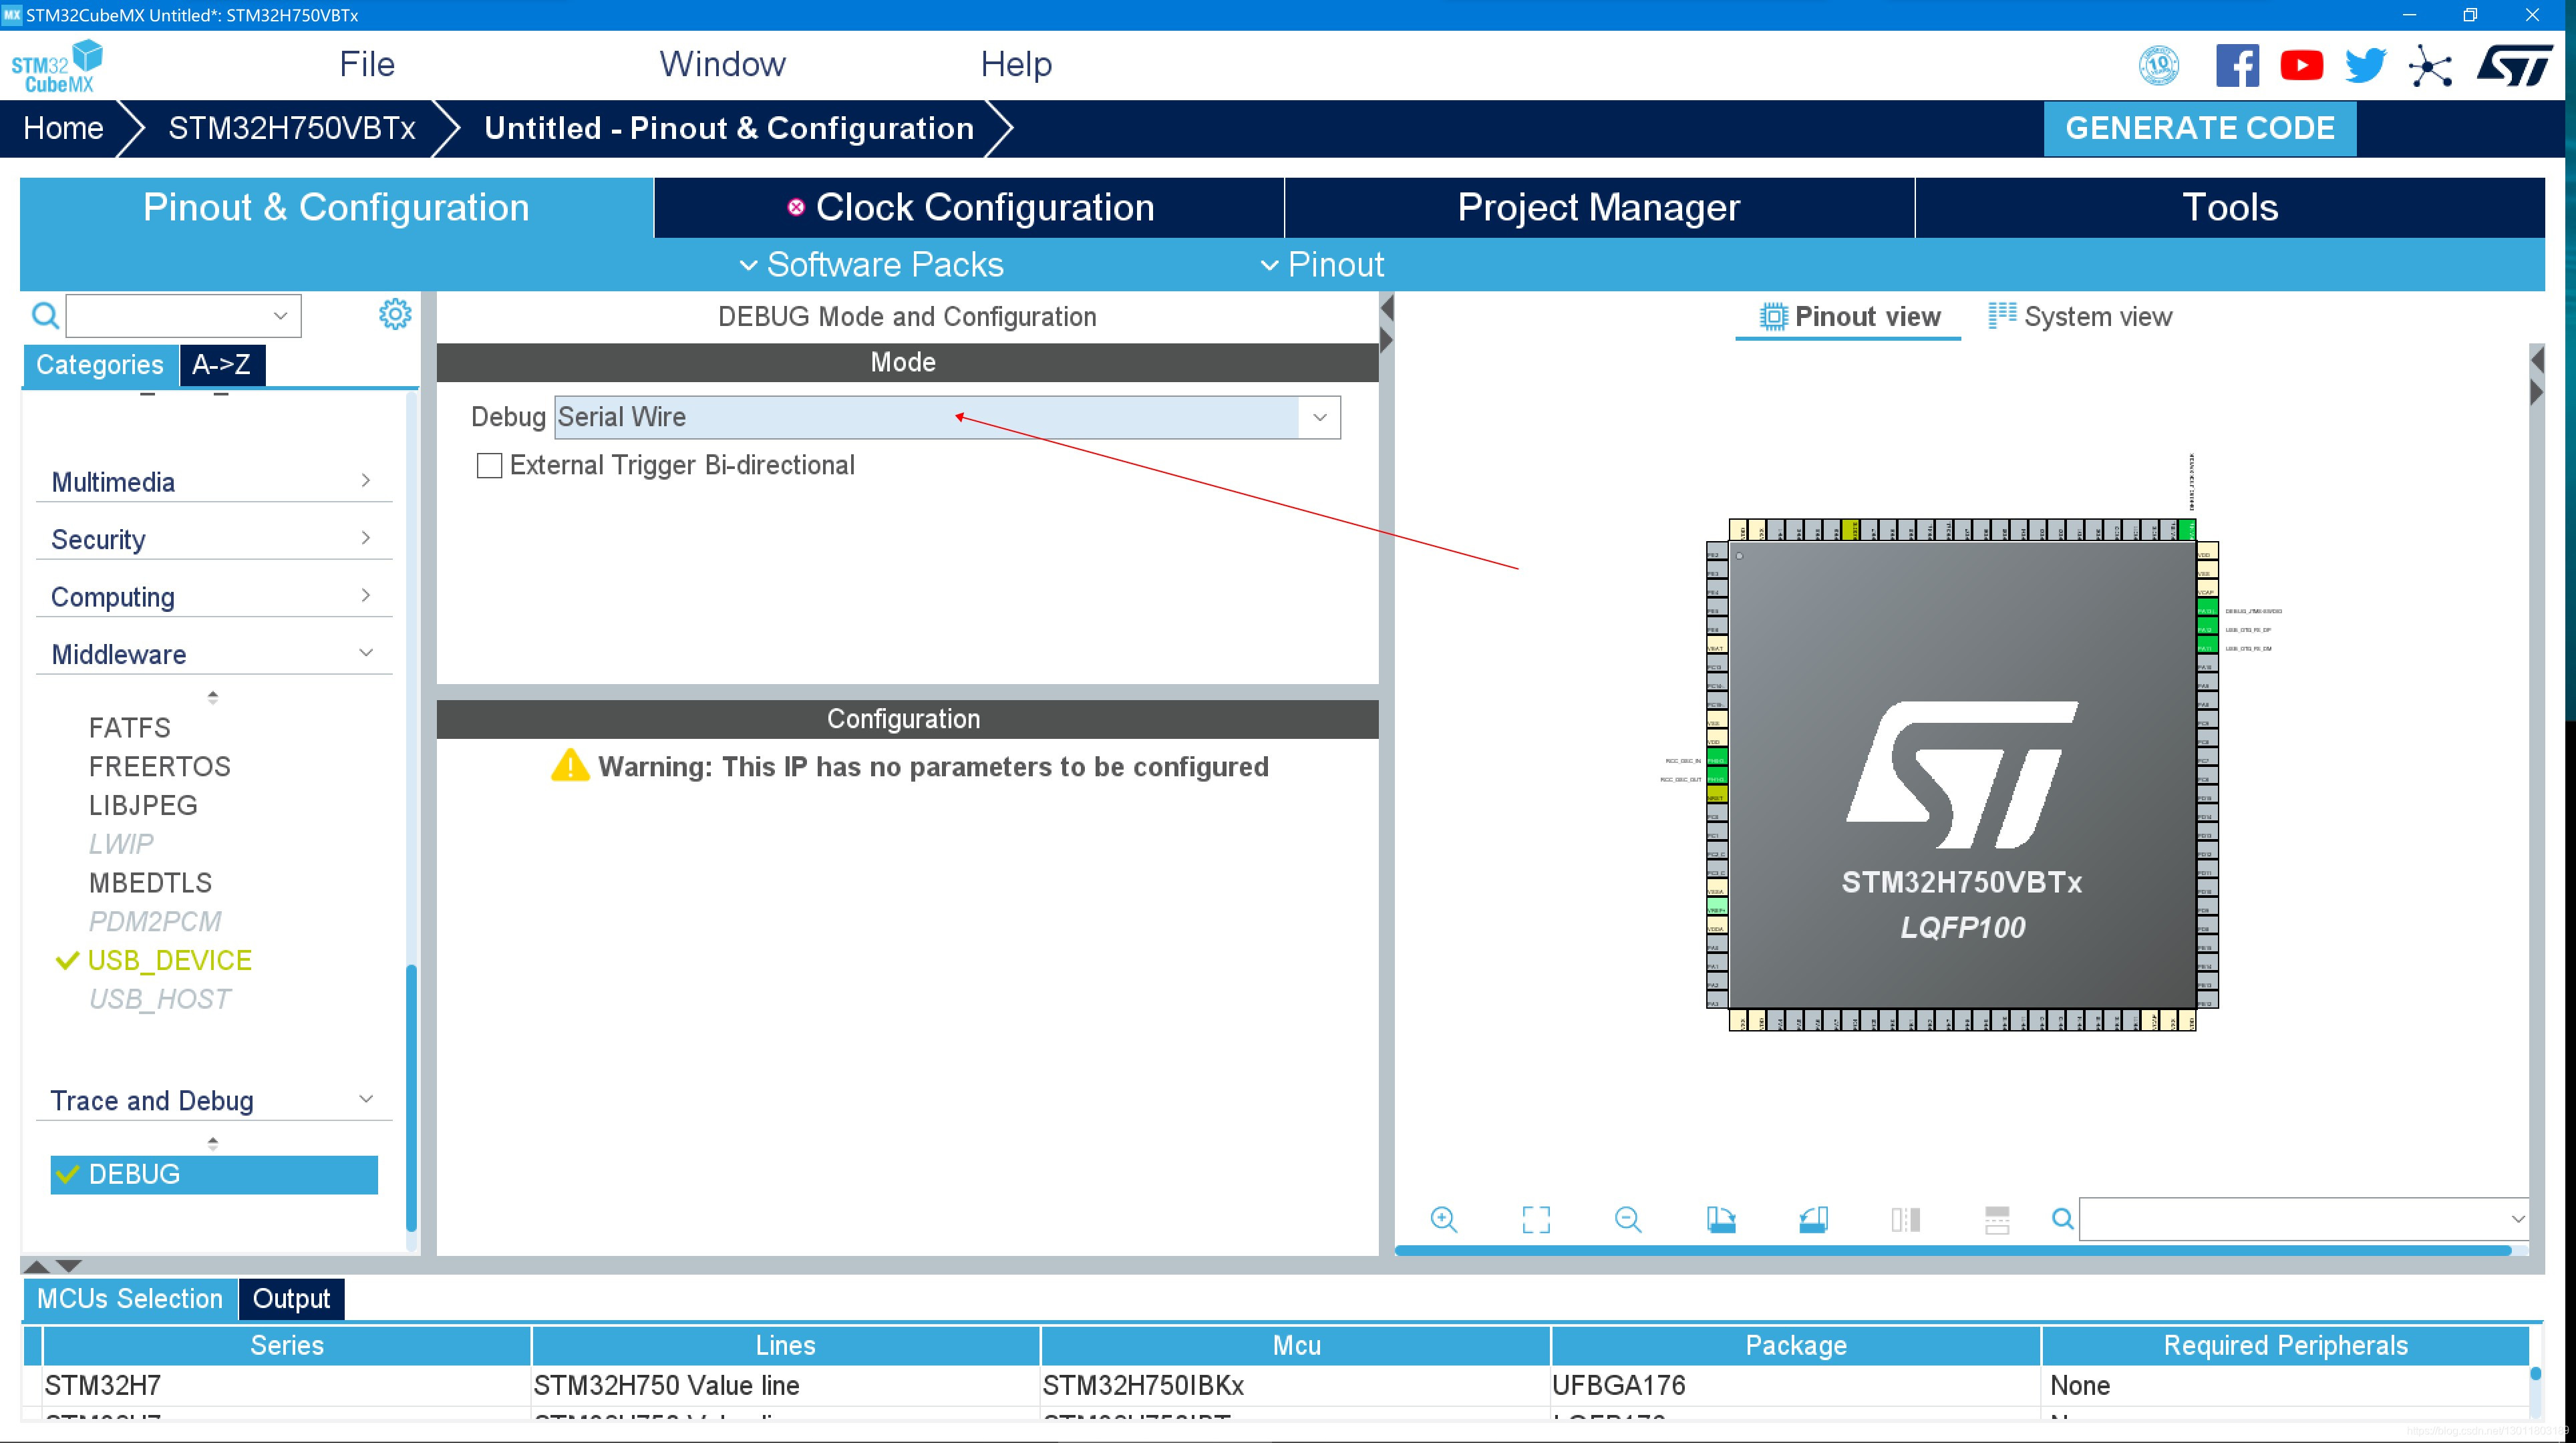Click the STM32CubeMX logo
2576x1443 pixels.
pyautogui.click(x=57, y=66)
